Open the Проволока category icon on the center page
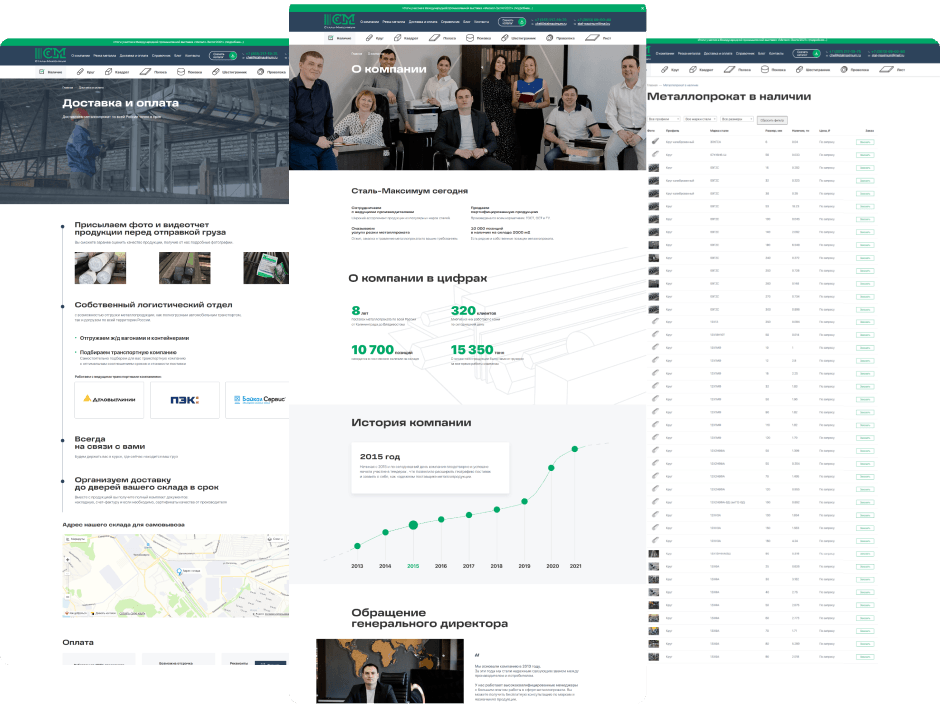 (x=549, y=38)
